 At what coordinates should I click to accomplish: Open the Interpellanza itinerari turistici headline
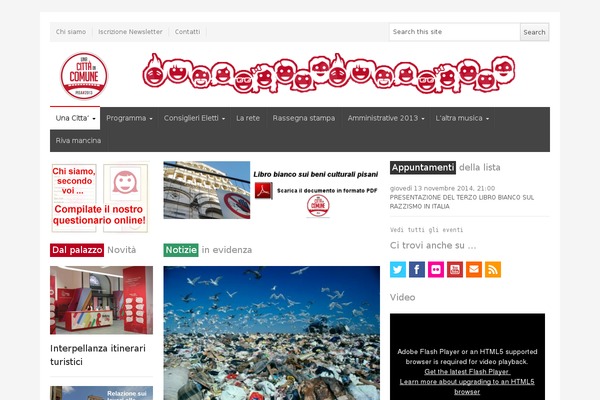[98, 355]
